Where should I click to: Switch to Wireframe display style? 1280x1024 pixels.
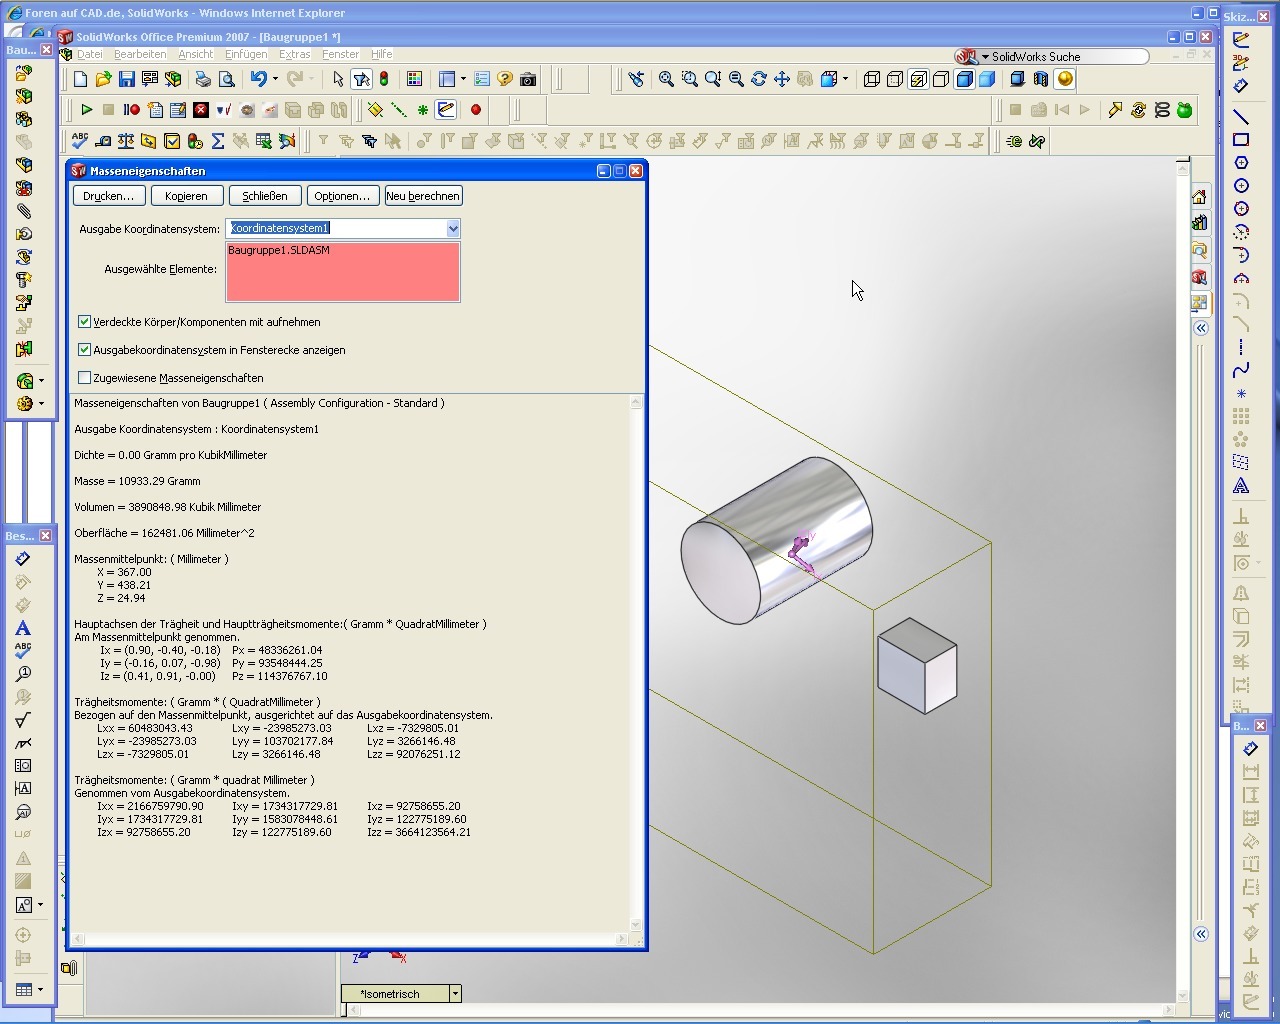[x=872, y=79]
